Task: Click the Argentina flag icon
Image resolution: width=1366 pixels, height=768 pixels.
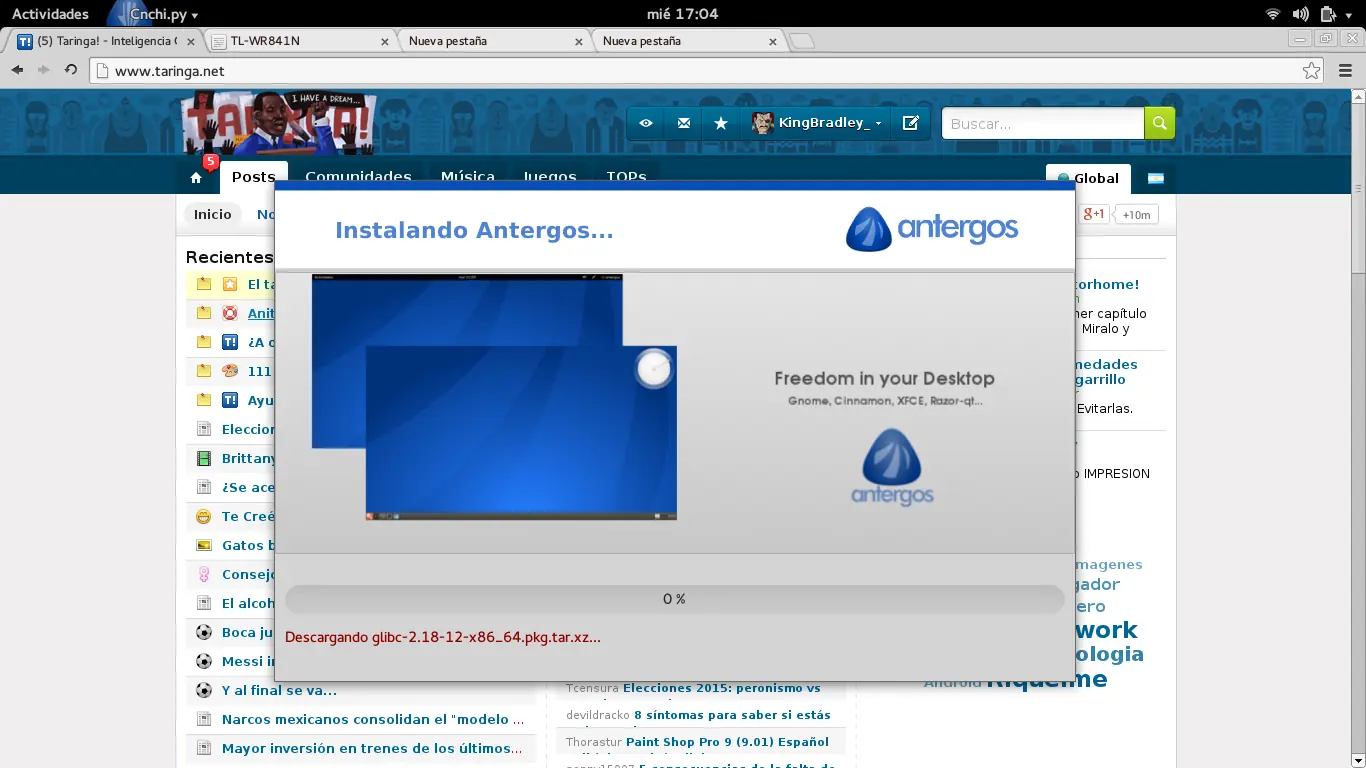Action: 1155,178
